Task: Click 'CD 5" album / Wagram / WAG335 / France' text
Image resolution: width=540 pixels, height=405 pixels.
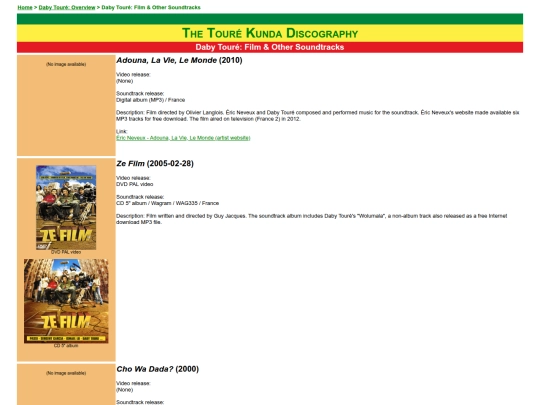Action: point(167,203)
